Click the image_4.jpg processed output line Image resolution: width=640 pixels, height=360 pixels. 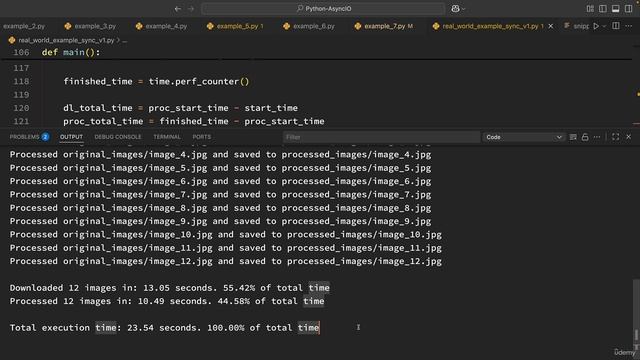point(220,155)
